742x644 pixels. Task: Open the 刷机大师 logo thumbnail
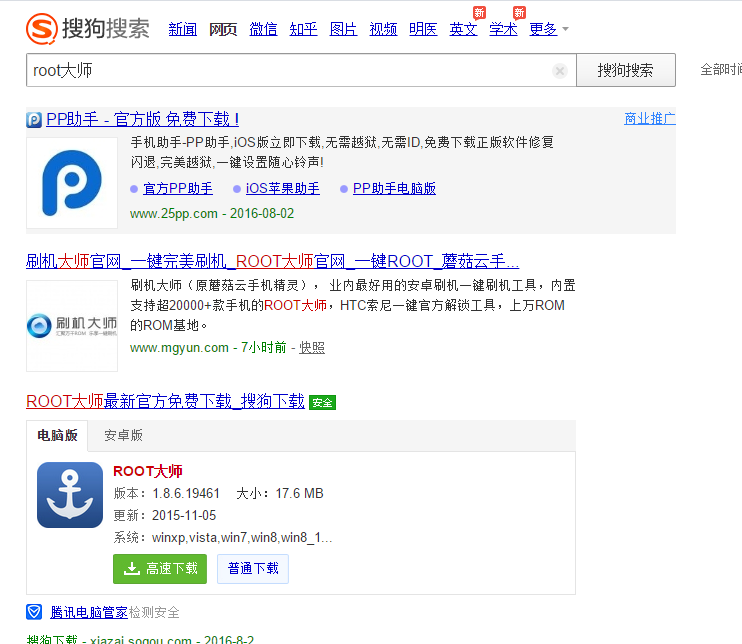point(72,326)
